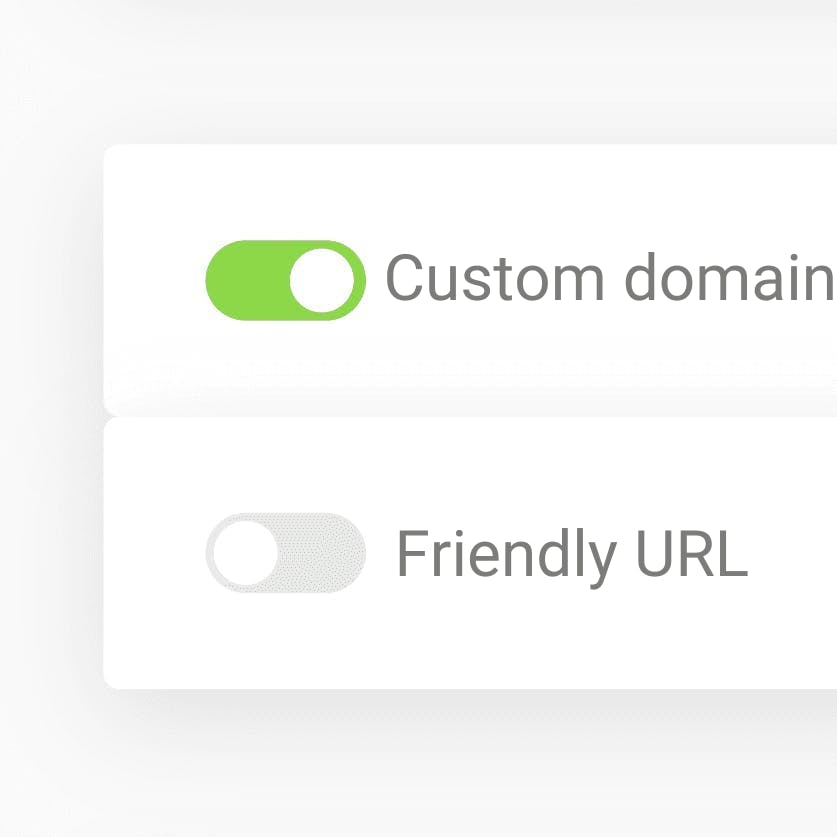The image size is (837, 837).
Task: Toggle the Friendly URL switch
Action: coord(285,553)
